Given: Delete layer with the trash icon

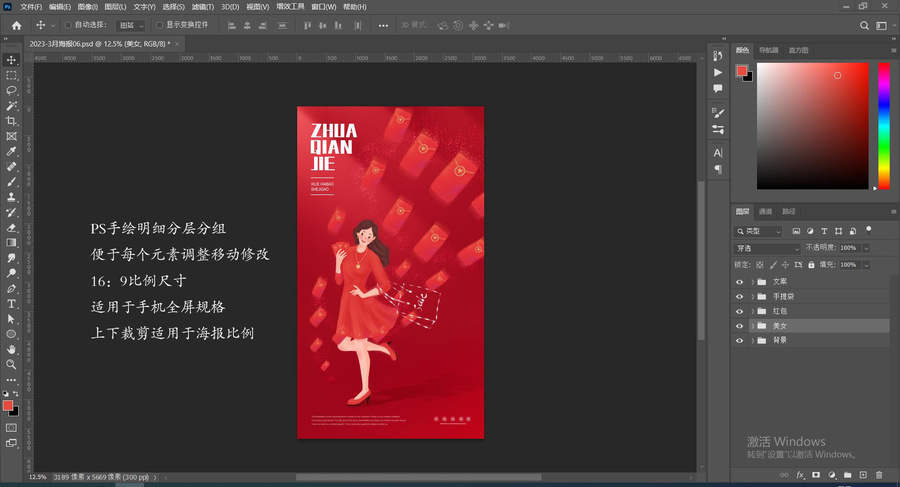Looking at the screenshot, I should [879, 475].
